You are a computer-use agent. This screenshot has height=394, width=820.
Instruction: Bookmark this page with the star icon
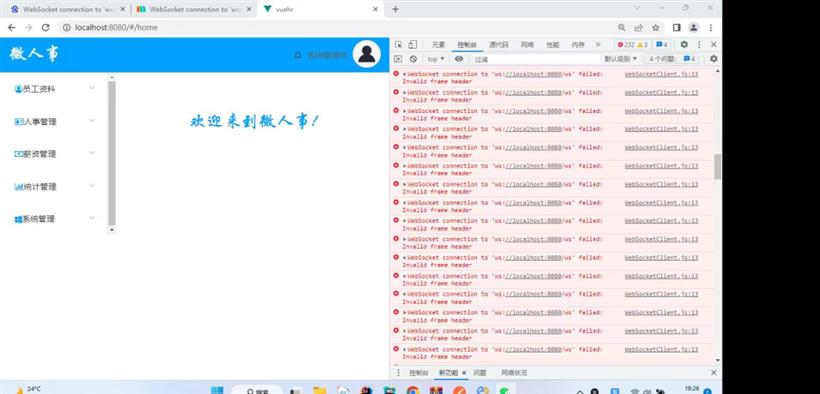pos(655,28)
